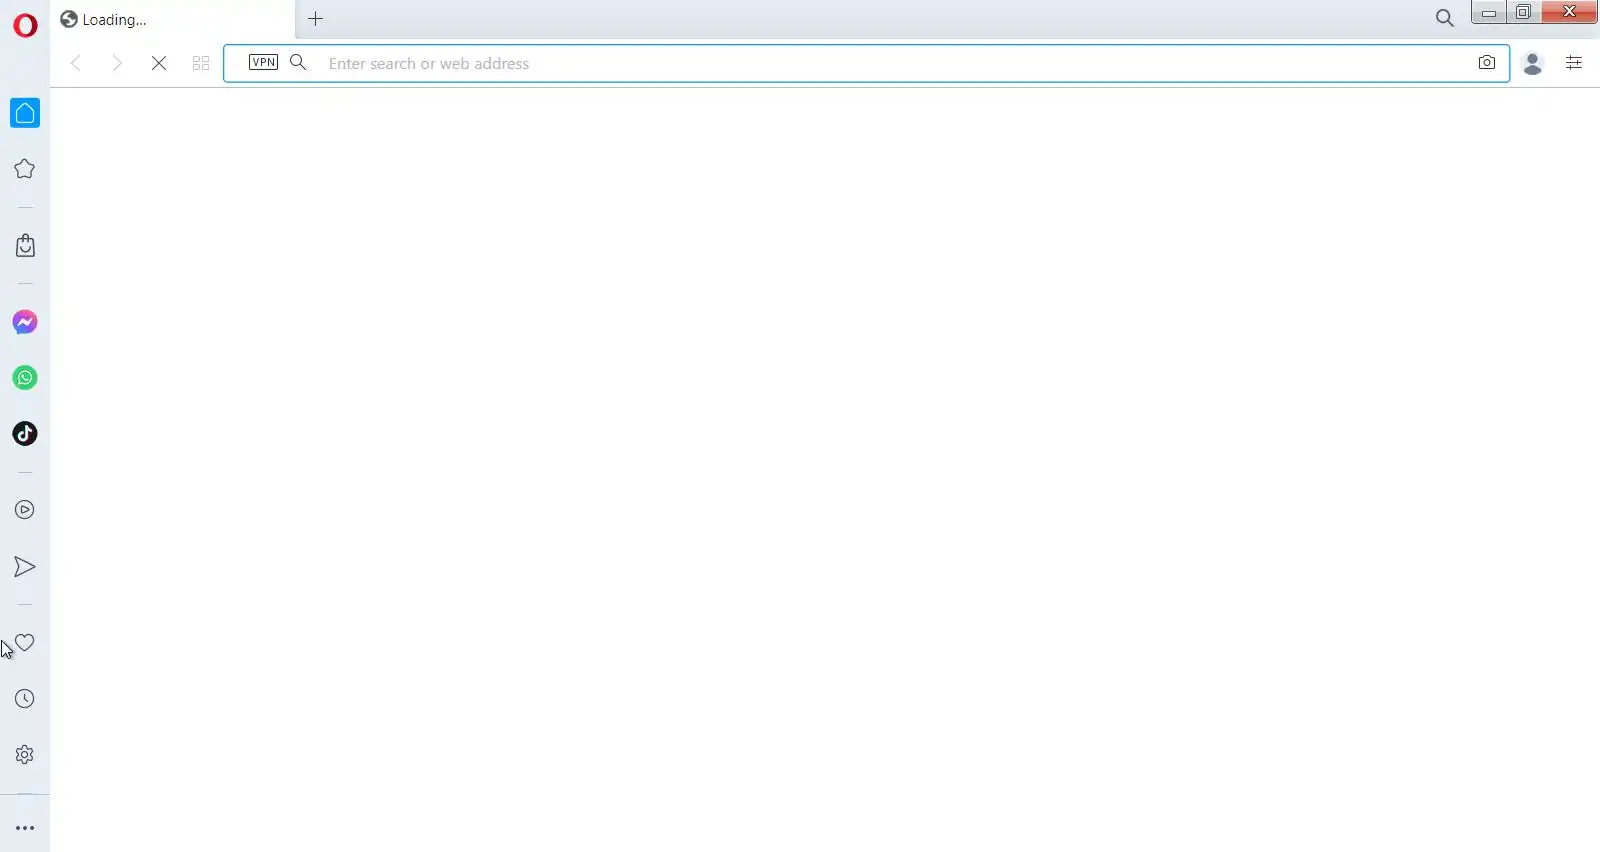Open the Speed Dial start page grid
Image resolution: width=1600 pixels, height=852 pixels.
coord(201,63)
